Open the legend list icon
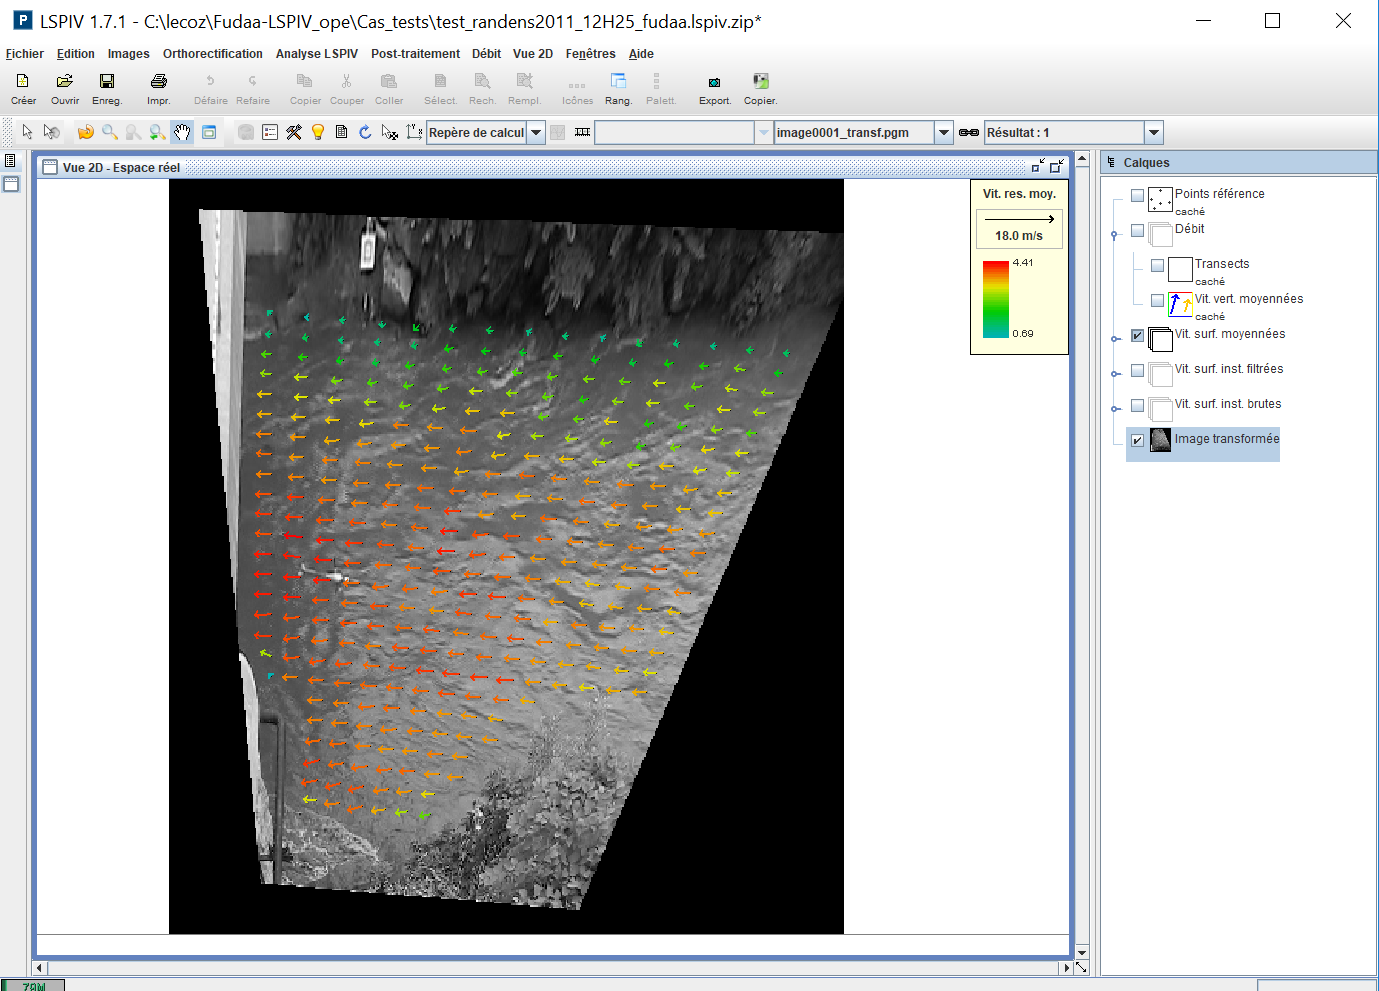This screenshot has width=1379, height=991. pyautogui.click(x=270, y=132)
